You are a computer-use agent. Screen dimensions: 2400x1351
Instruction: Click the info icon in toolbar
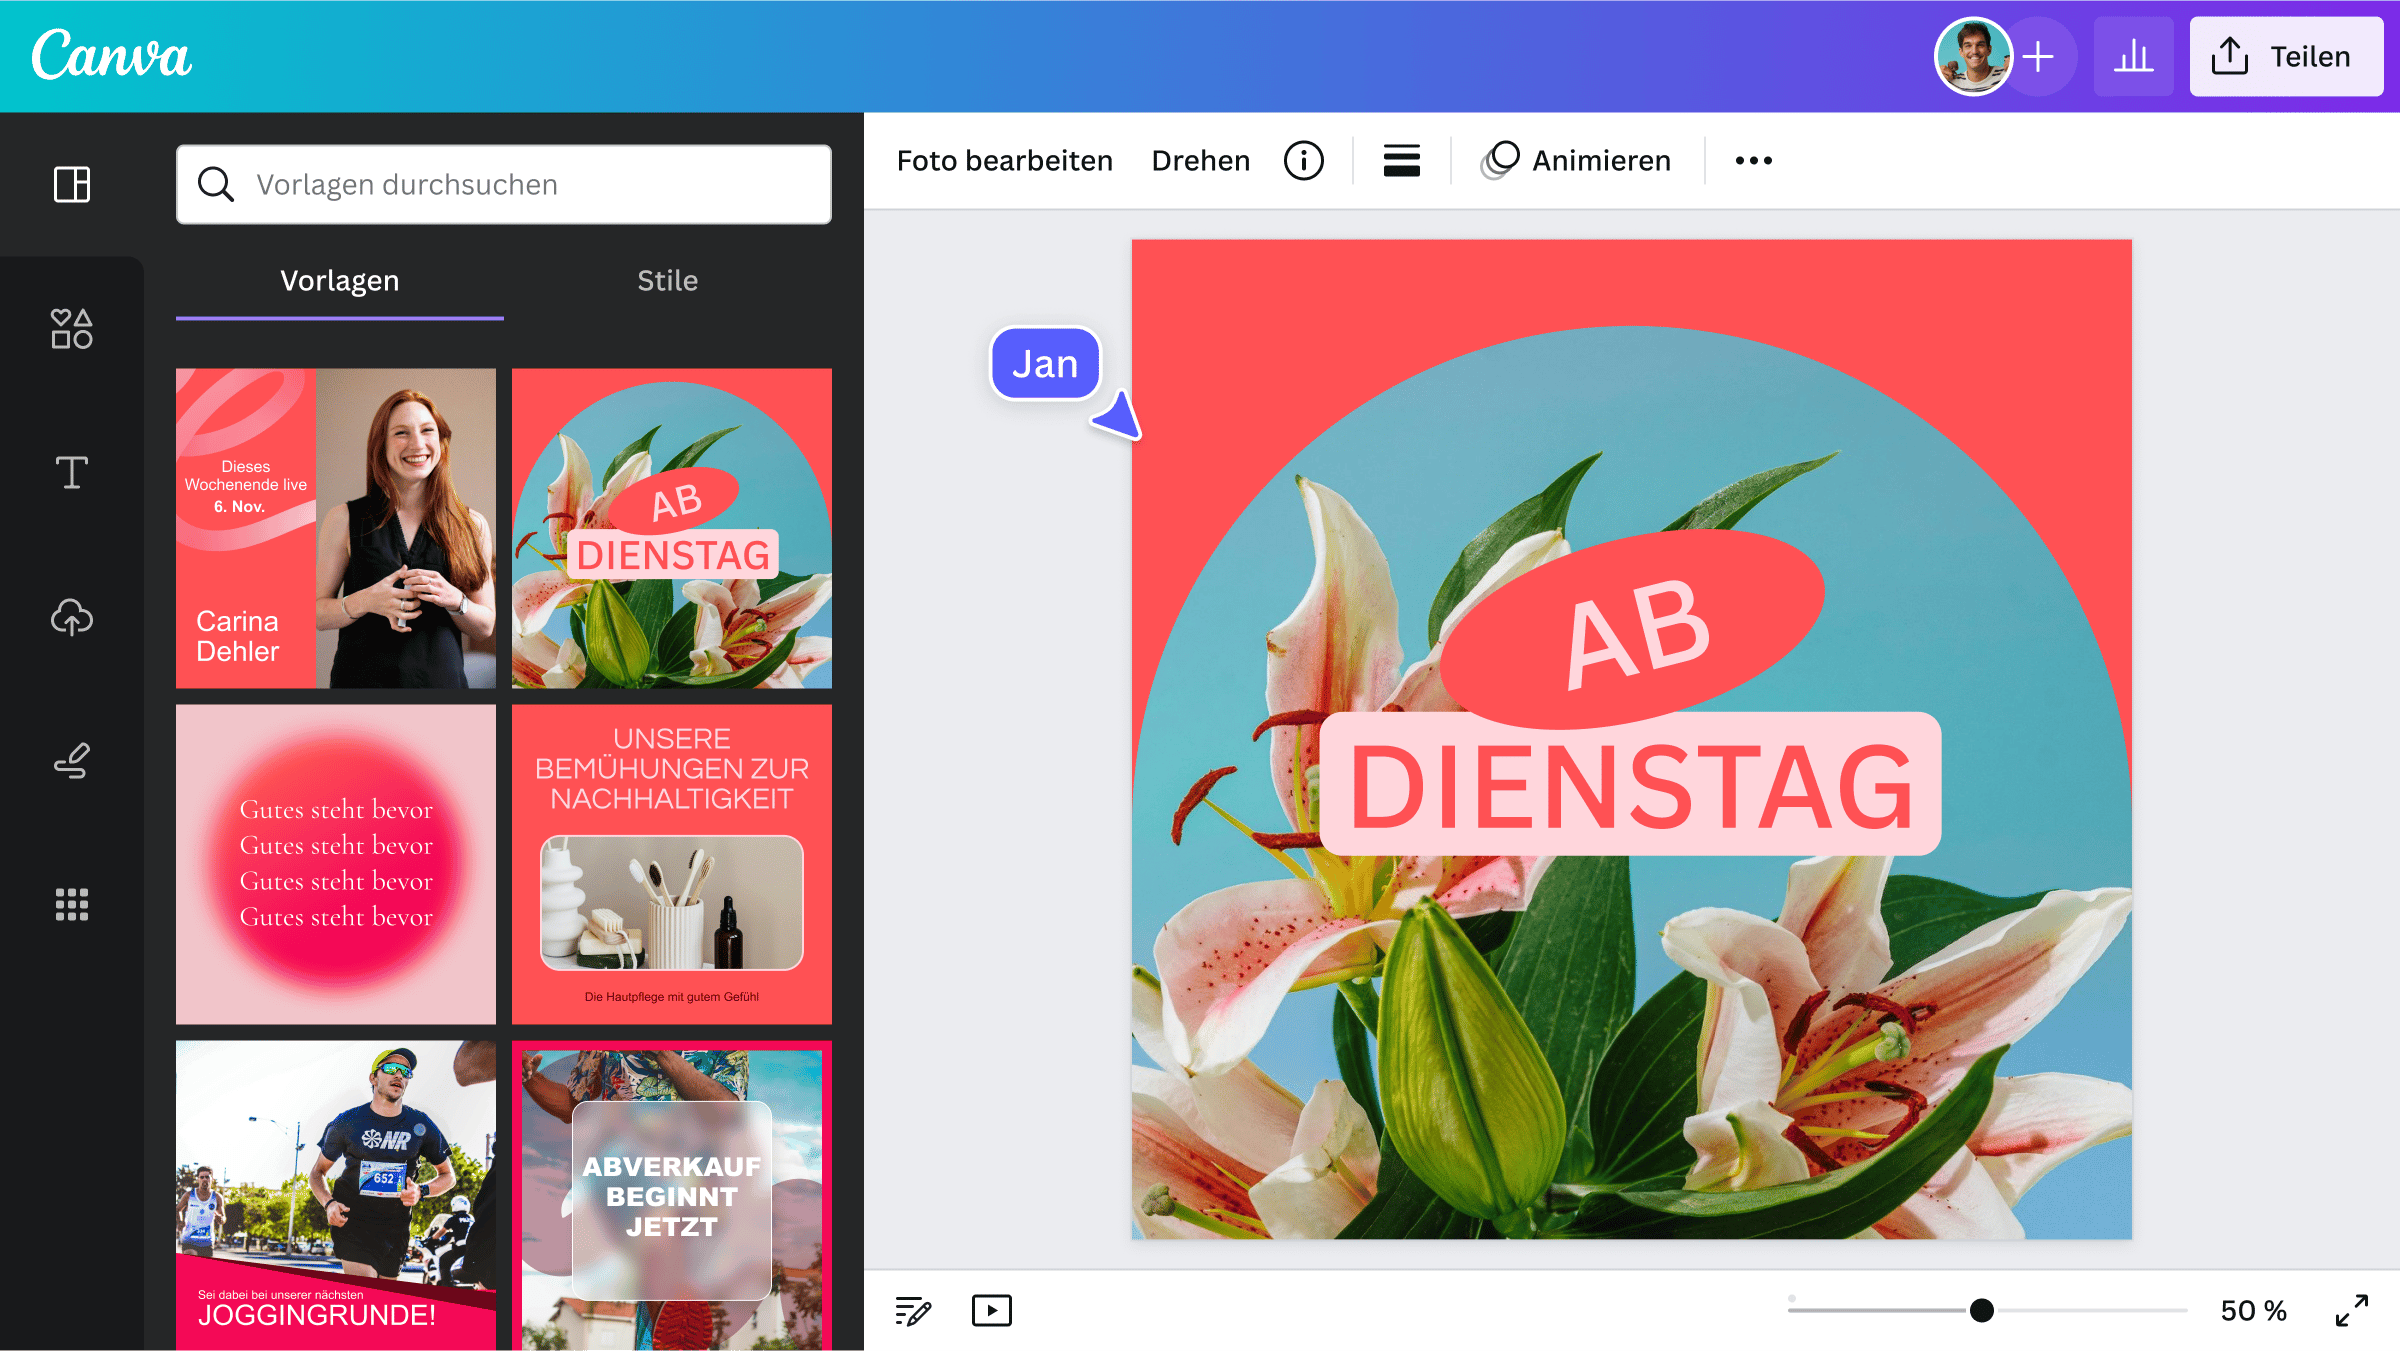pyautogui.click(x=1303, y=160)
